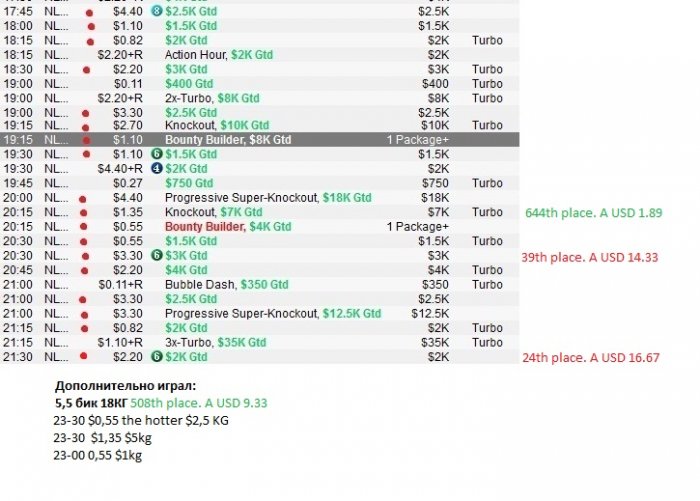Click the red dot on the 18:30 $2.20 row
The image size is (700, 501).
pyautogui.click(x=86, y=70)
